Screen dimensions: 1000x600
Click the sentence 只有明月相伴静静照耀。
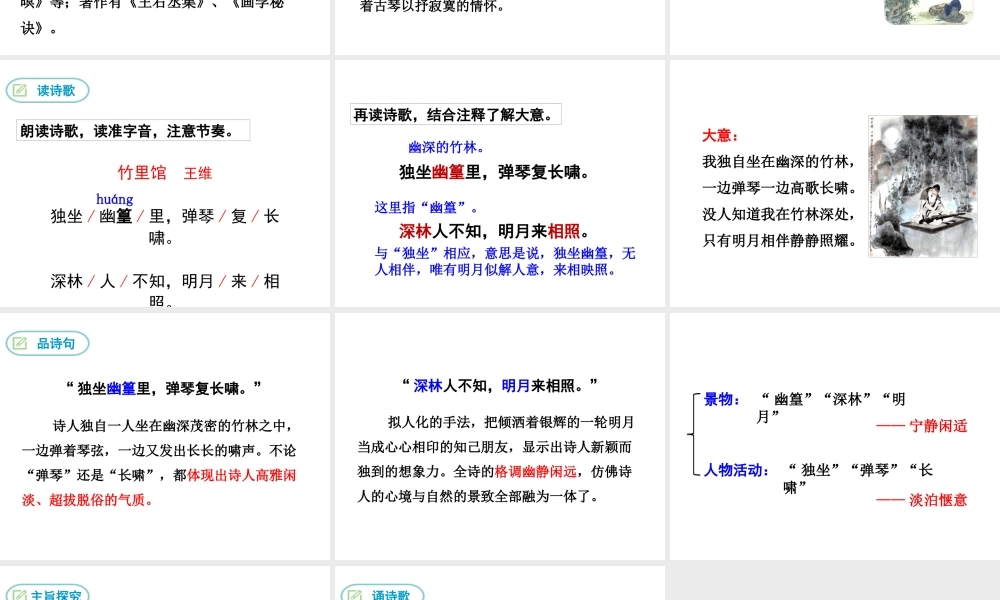pyautogui.click(x=779, y=241)
